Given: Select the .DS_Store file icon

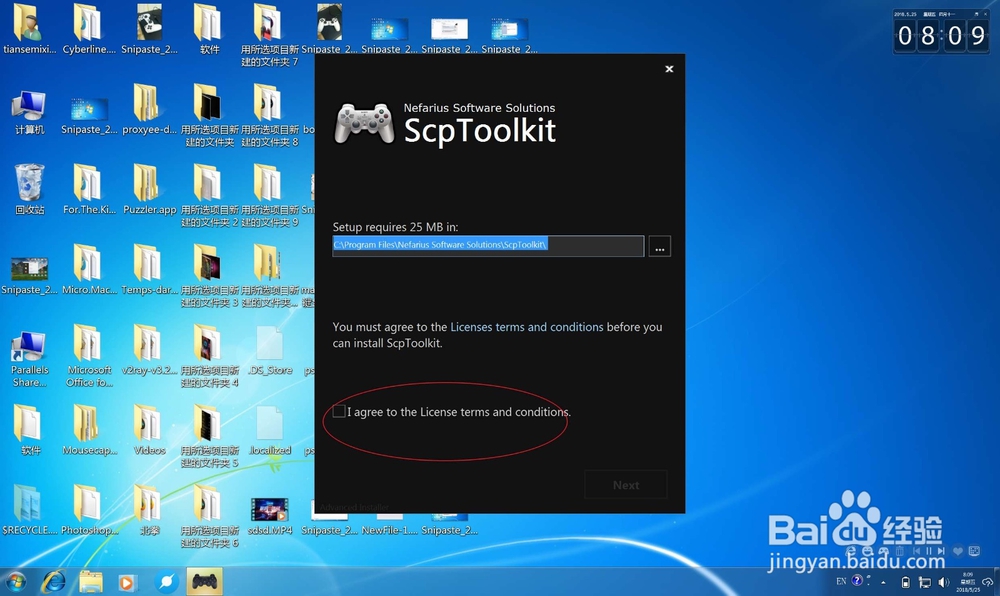Looking at the screenshot, I should coord(270,351).
